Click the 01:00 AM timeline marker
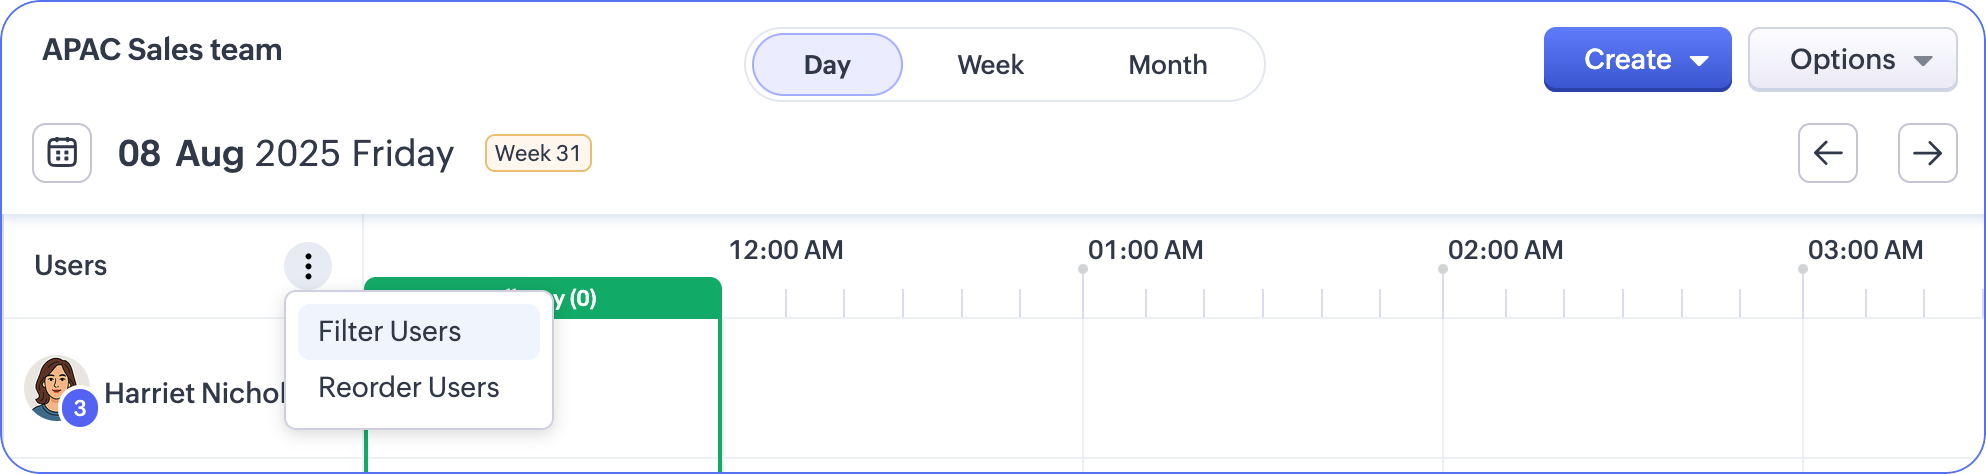Image resolution: width=1986 pixels, height=474 pixels. coord(1145,250)
